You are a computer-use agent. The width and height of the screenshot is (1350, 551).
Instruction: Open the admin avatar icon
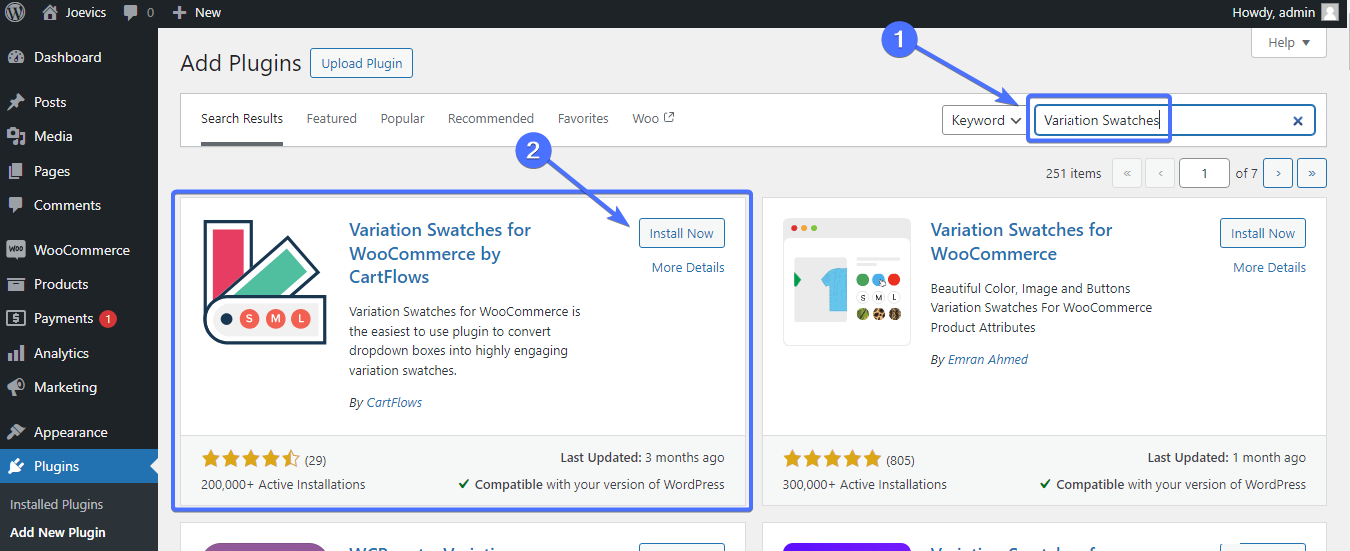pos(1329,12)
